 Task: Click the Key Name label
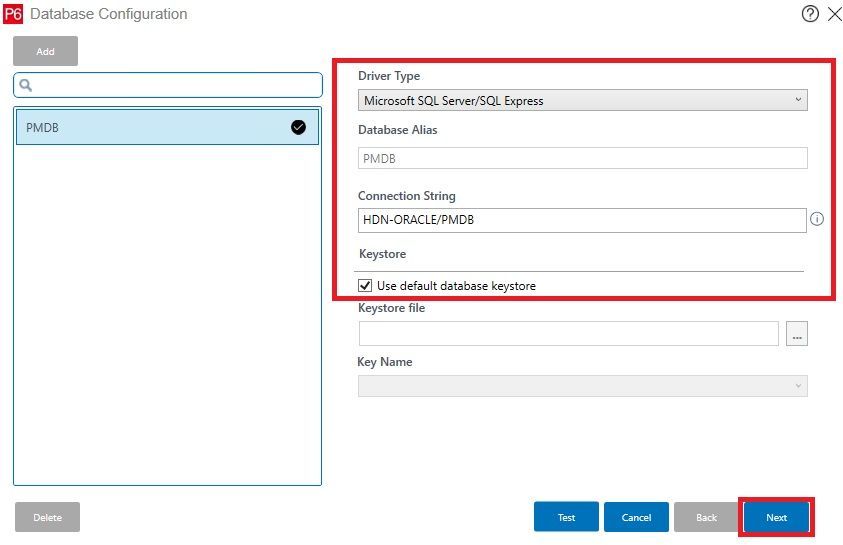click(384, 362)
